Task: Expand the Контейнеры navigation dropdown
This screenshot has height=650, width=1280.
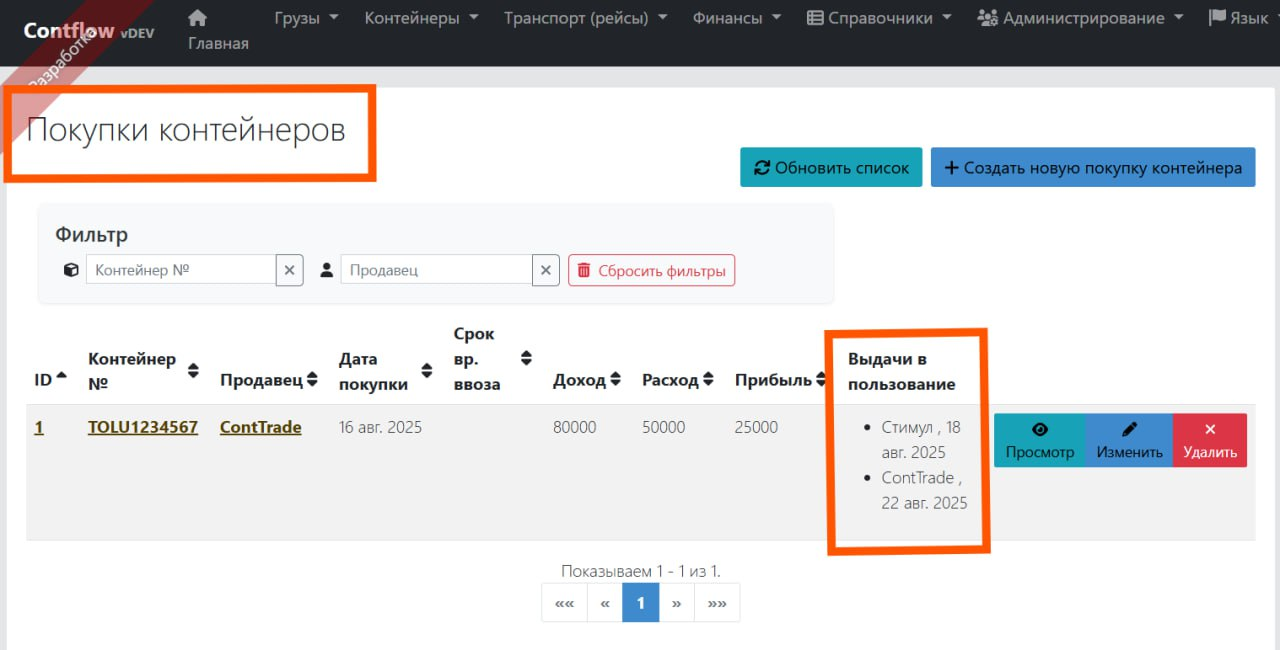Action: coord(421,18)
